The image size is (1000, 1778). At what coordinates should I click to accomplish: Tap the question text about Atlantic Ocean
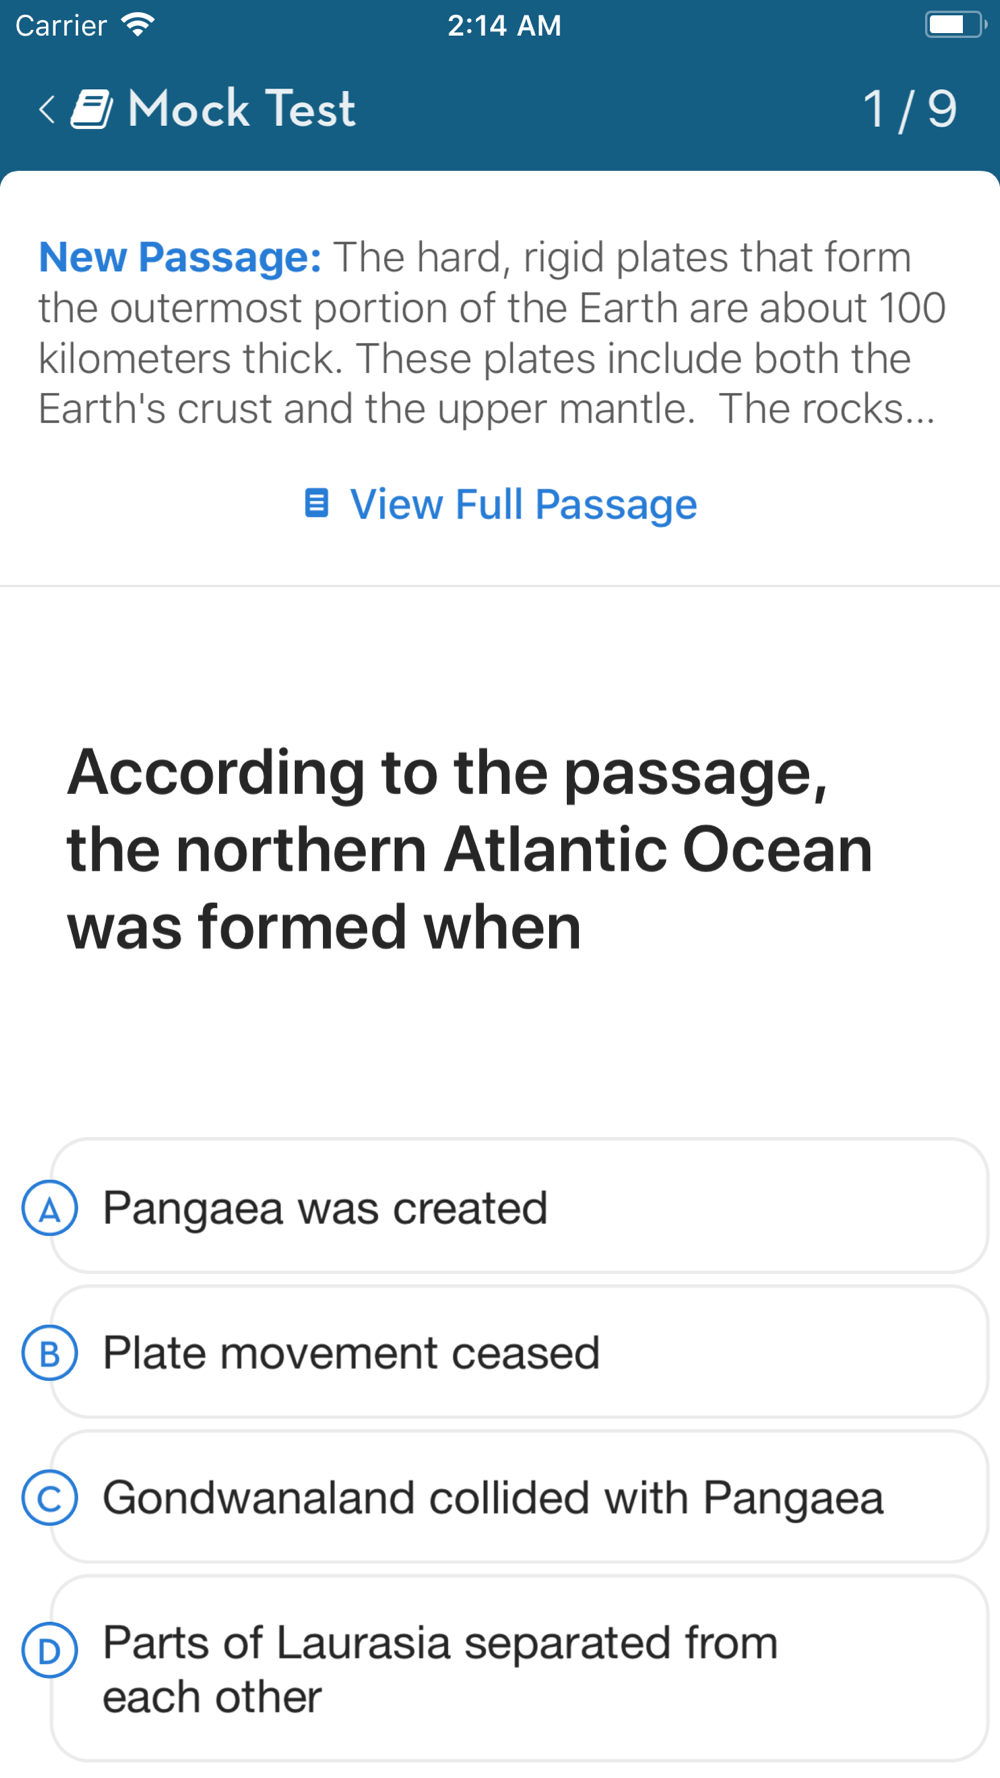470,849
